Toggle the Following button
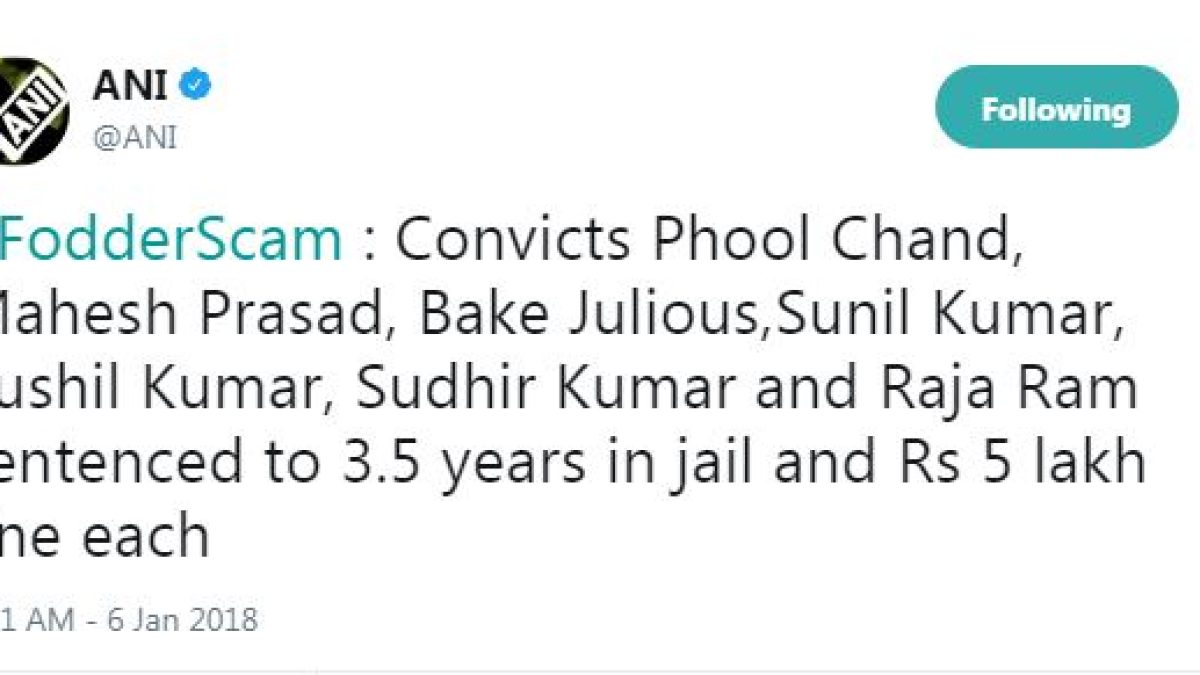The height and width of the screenshot is (675, 1200). [1056, 108]
